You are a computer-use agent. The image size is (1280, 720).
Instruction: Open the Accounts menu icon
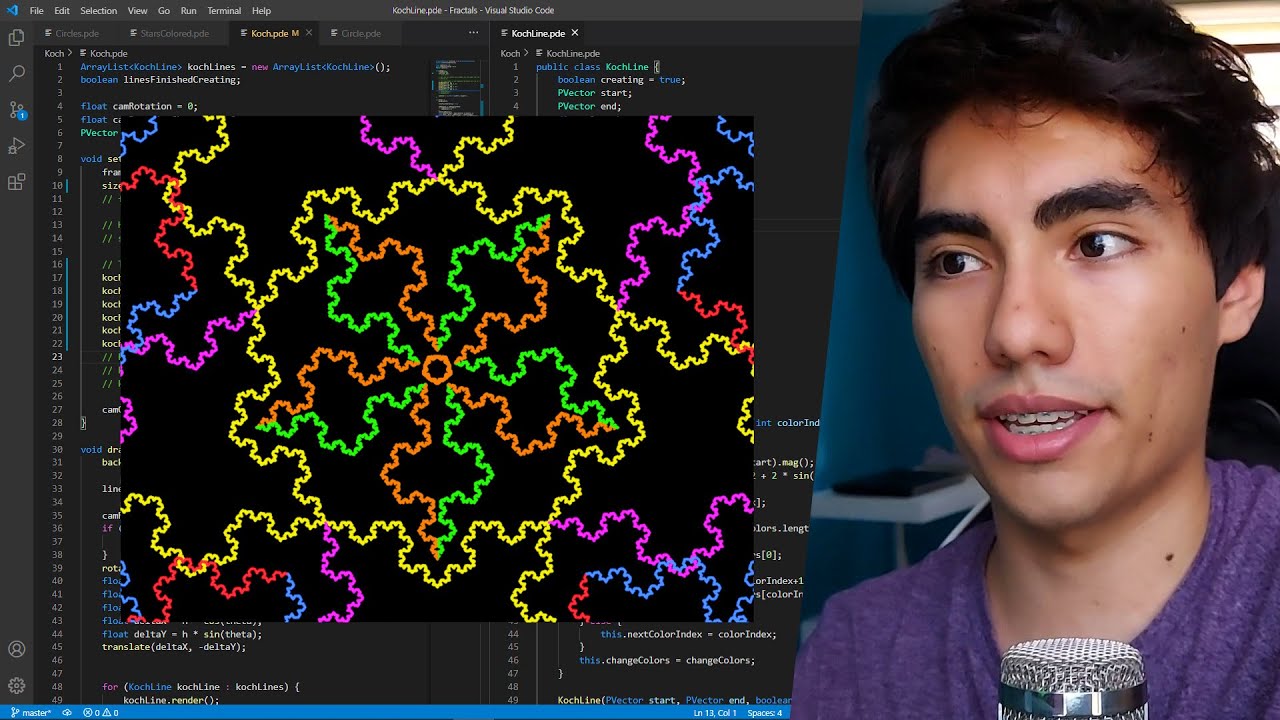tap(16, 650)
